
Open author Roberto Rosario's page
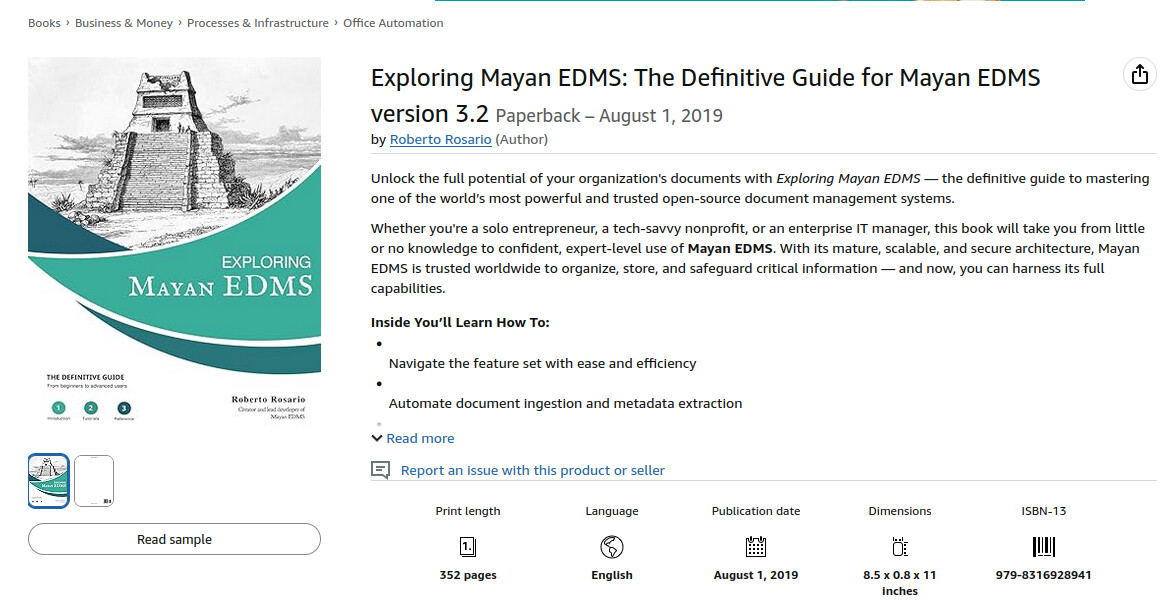441,139
